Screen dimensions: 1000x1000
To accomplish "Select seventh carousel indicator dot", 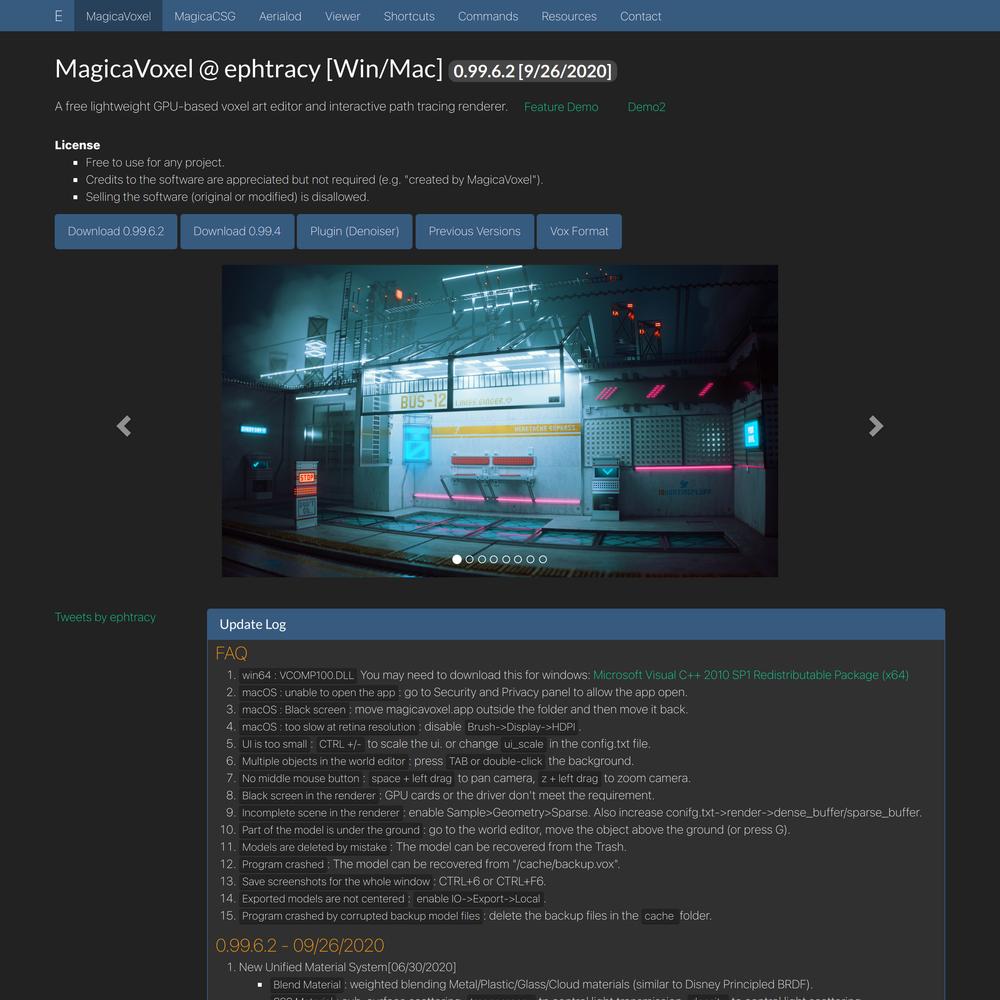I will coord(530,559).
